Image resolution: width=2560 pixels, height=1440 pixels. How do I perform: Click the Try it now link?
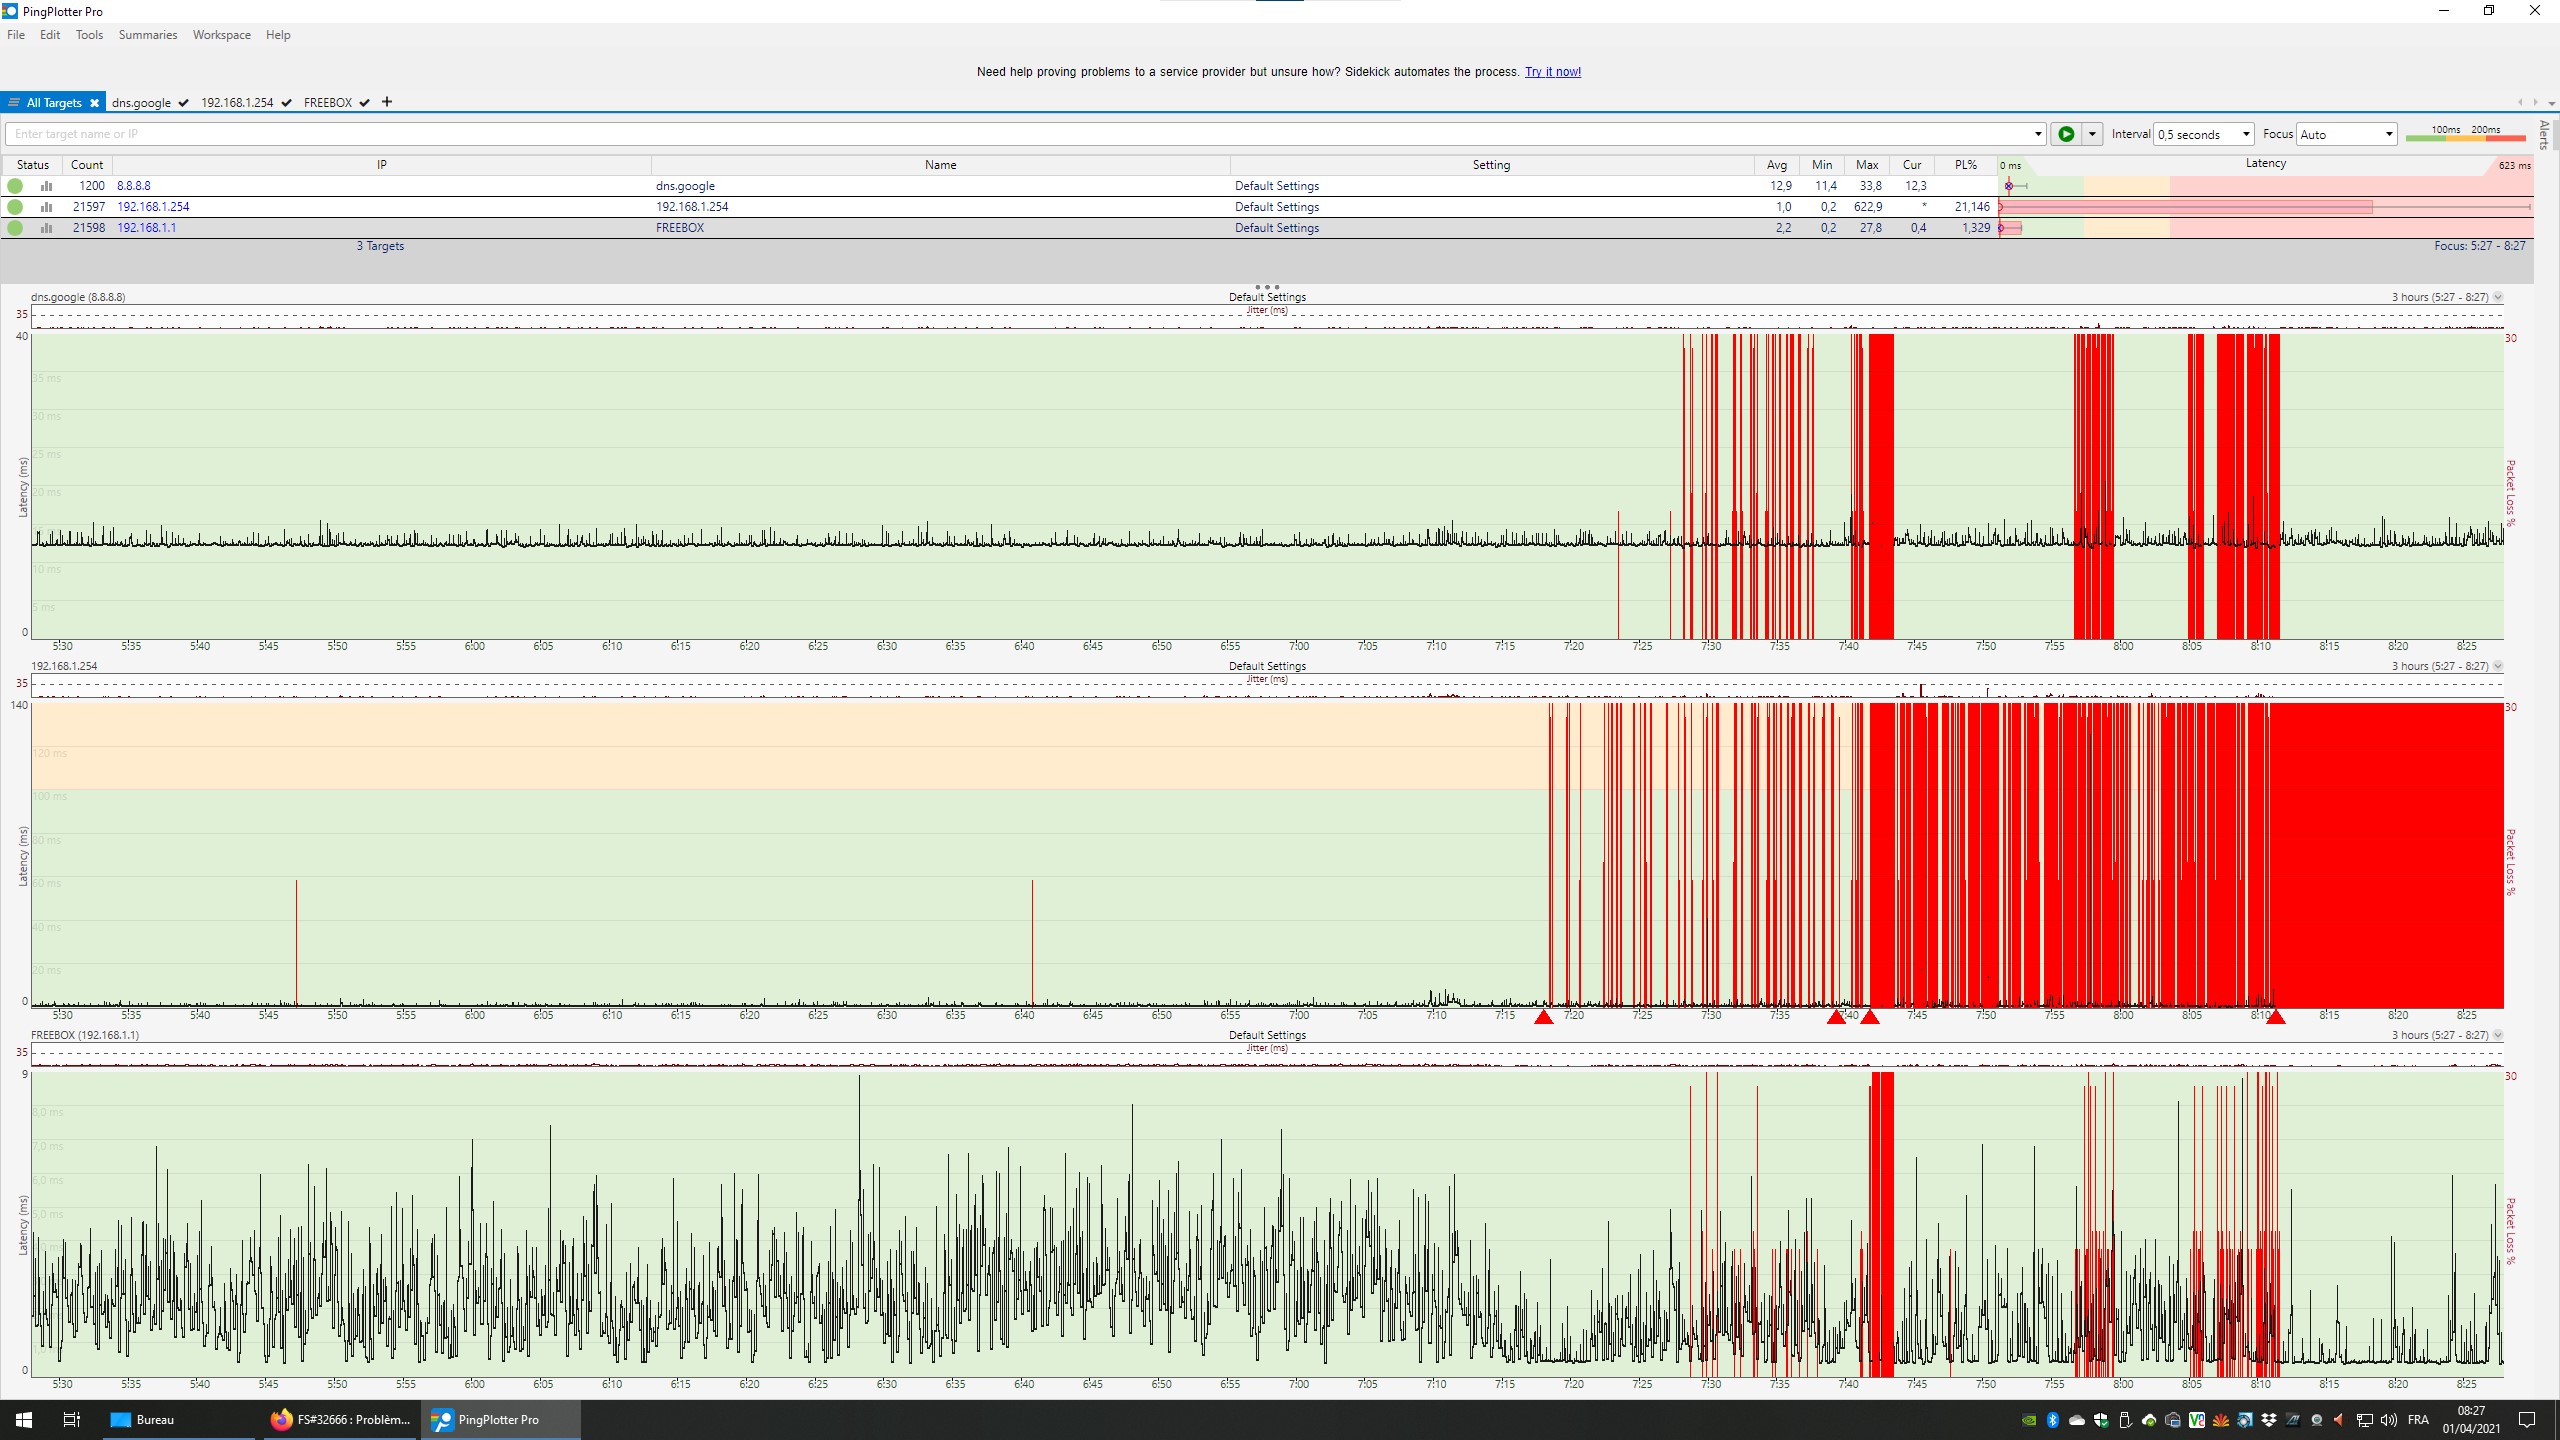(1552, 72)
